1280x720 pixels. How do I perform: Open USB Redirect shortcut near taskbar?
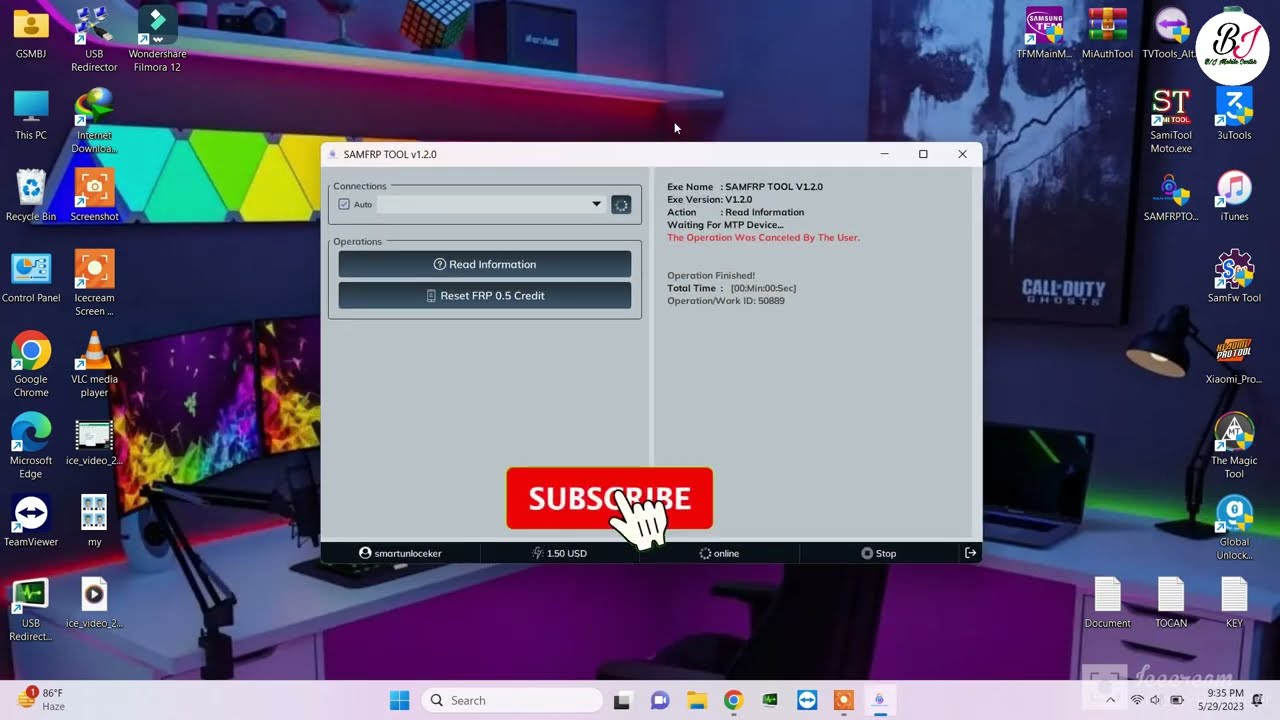click(31, 609)
